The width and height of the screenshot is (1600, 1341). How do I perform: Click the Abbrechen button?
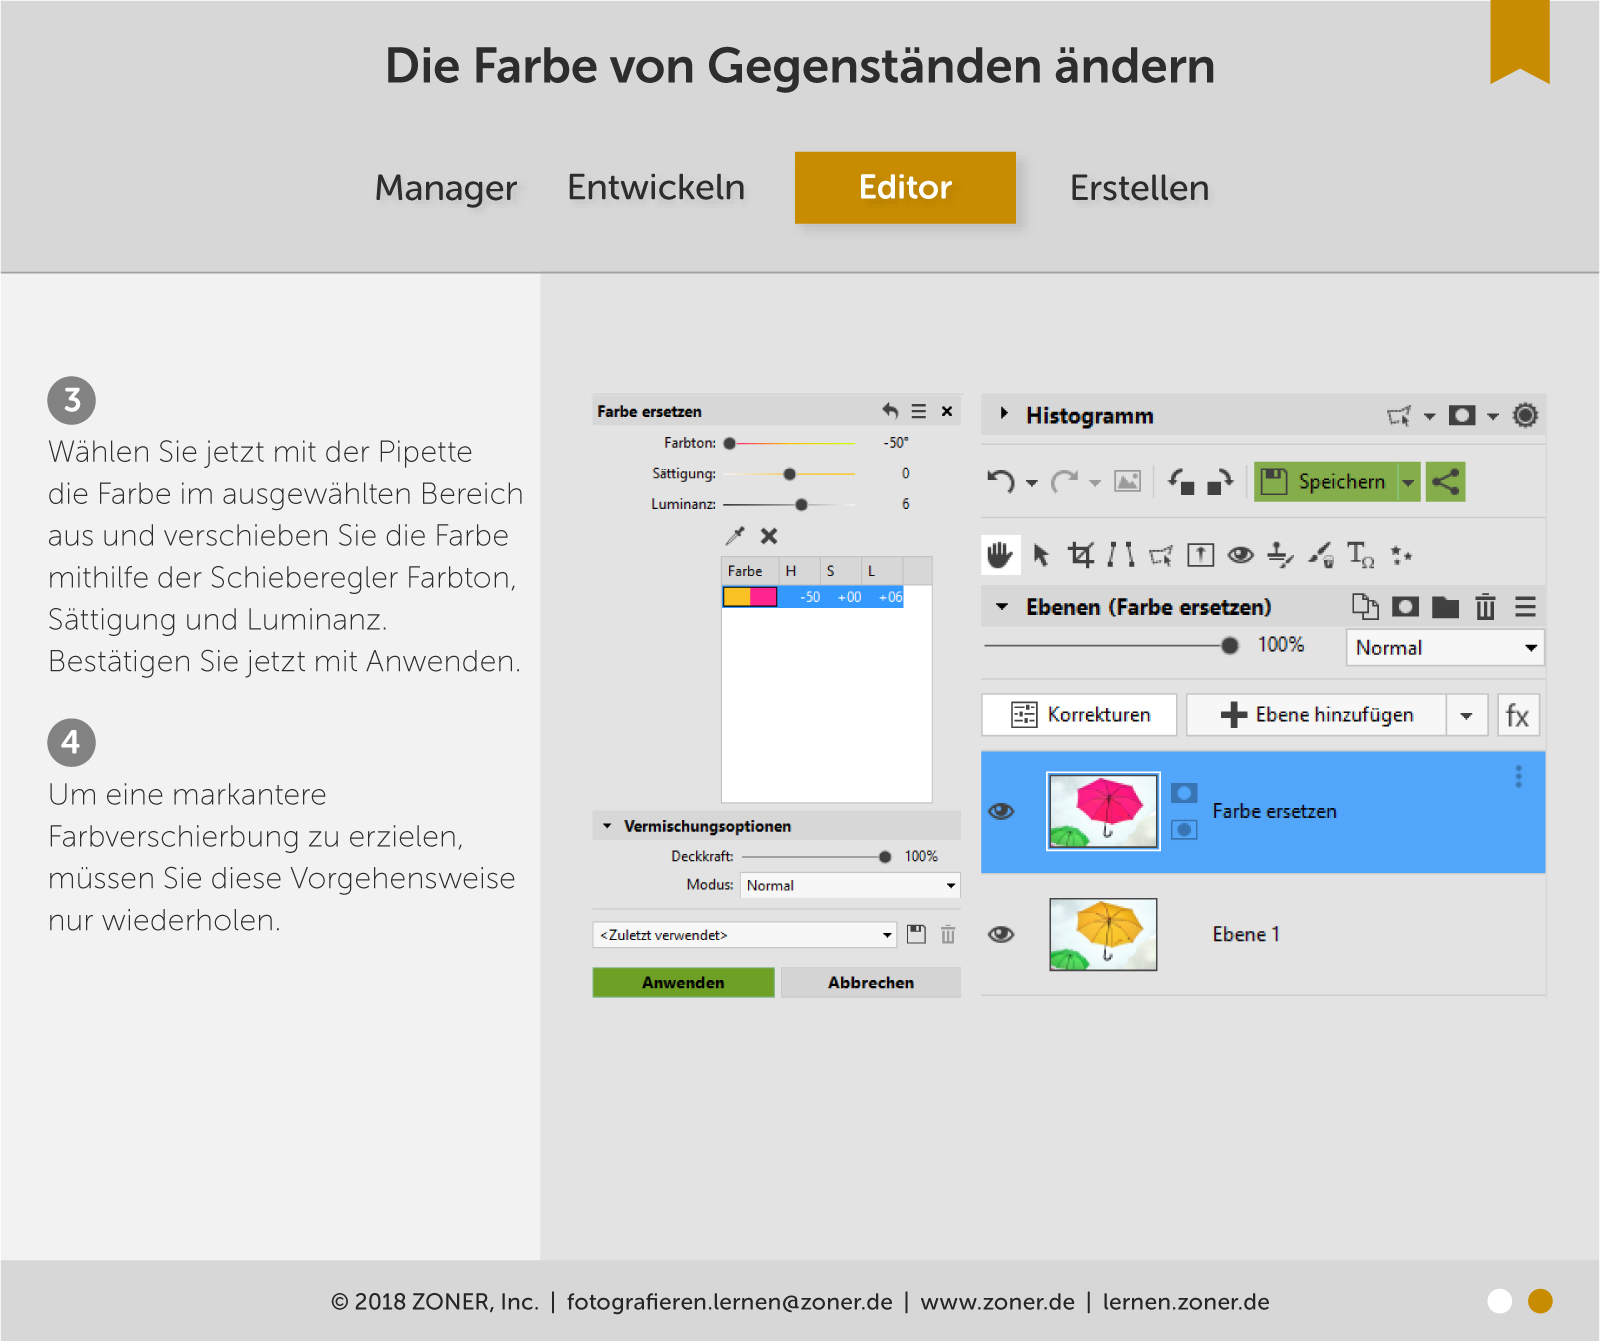[871, 982]
